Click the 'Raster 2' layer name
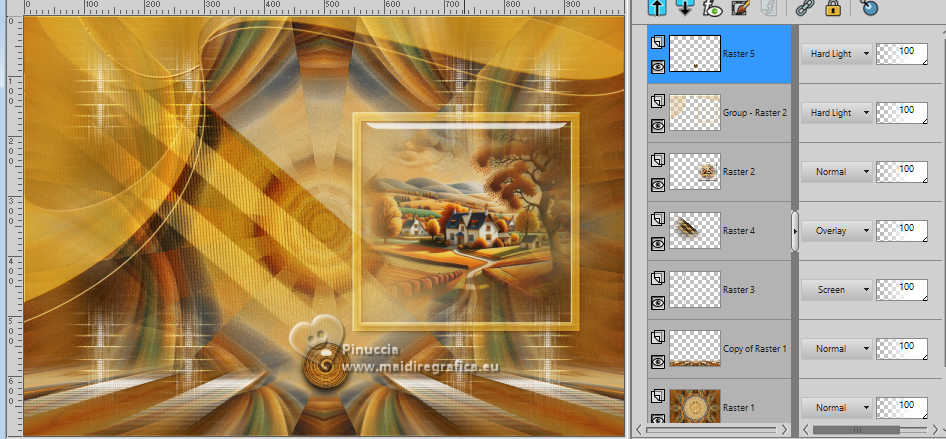The height and width of the screenshot is (439, 946). click(738, 172)
